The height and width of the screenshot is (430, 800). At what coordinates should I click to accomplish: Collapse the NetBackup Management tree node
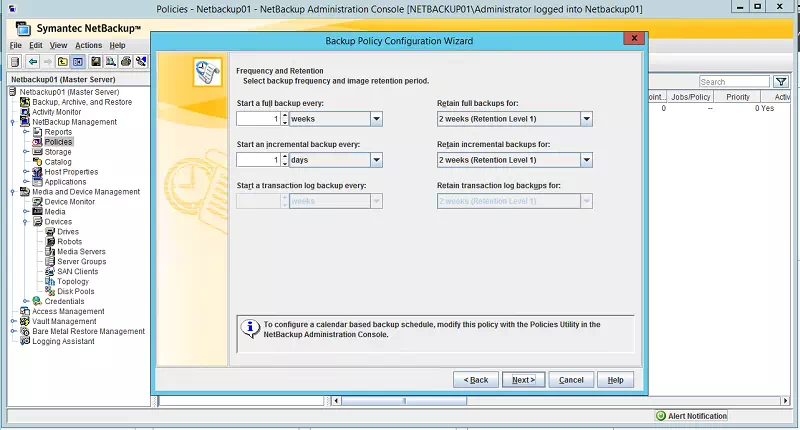[13, 122]
